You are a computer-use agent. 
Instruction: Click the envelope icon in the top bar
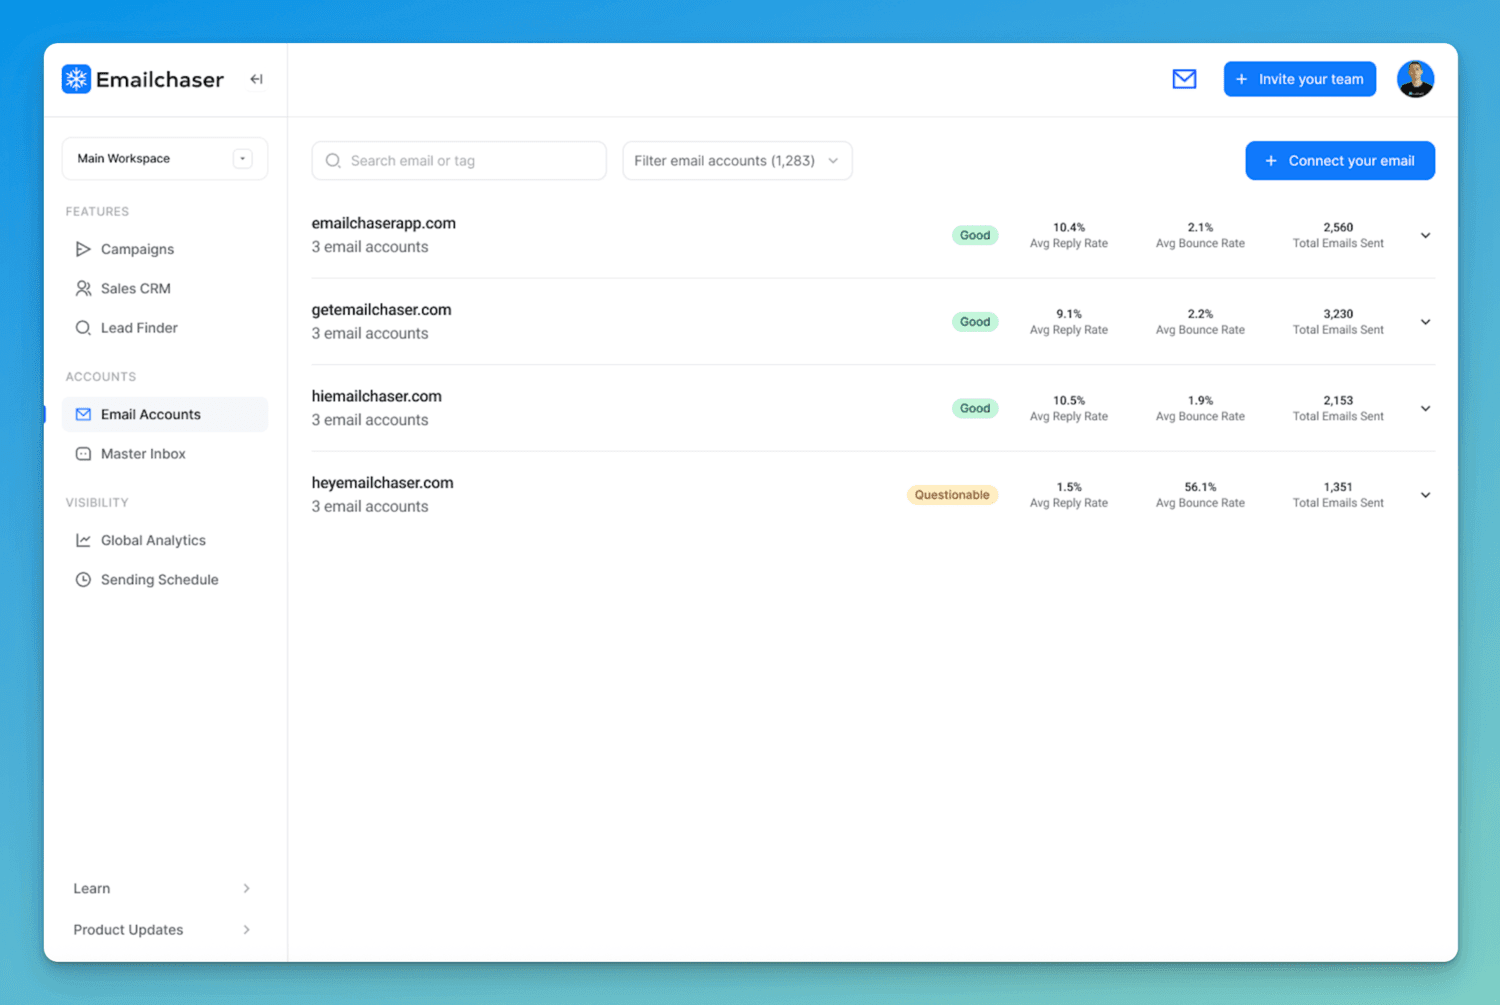click(x=1184, y=78)
